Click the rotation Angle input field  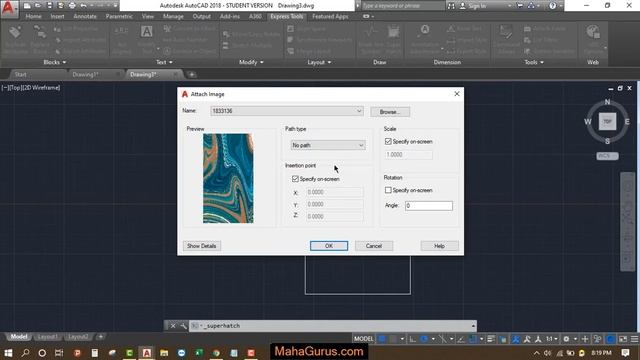tap(429, 206)
